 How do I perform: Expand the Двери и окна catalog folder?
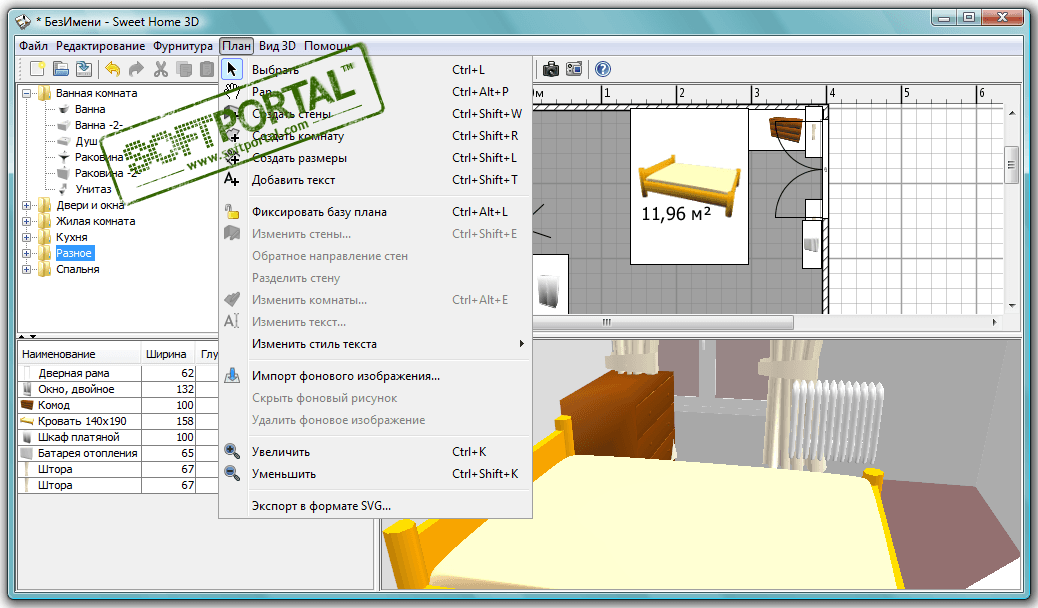tap(26, 205)
